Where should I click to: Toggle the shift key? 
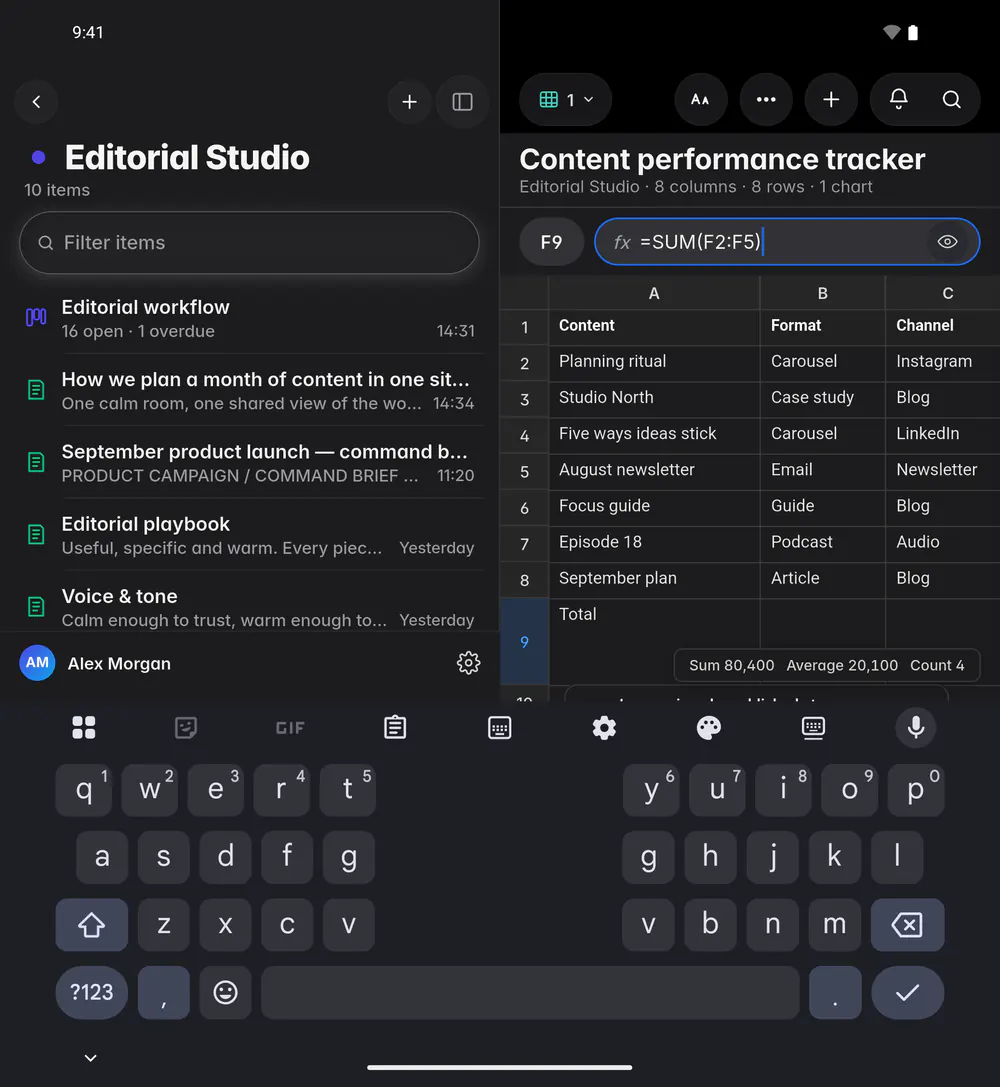pos(91,925)
